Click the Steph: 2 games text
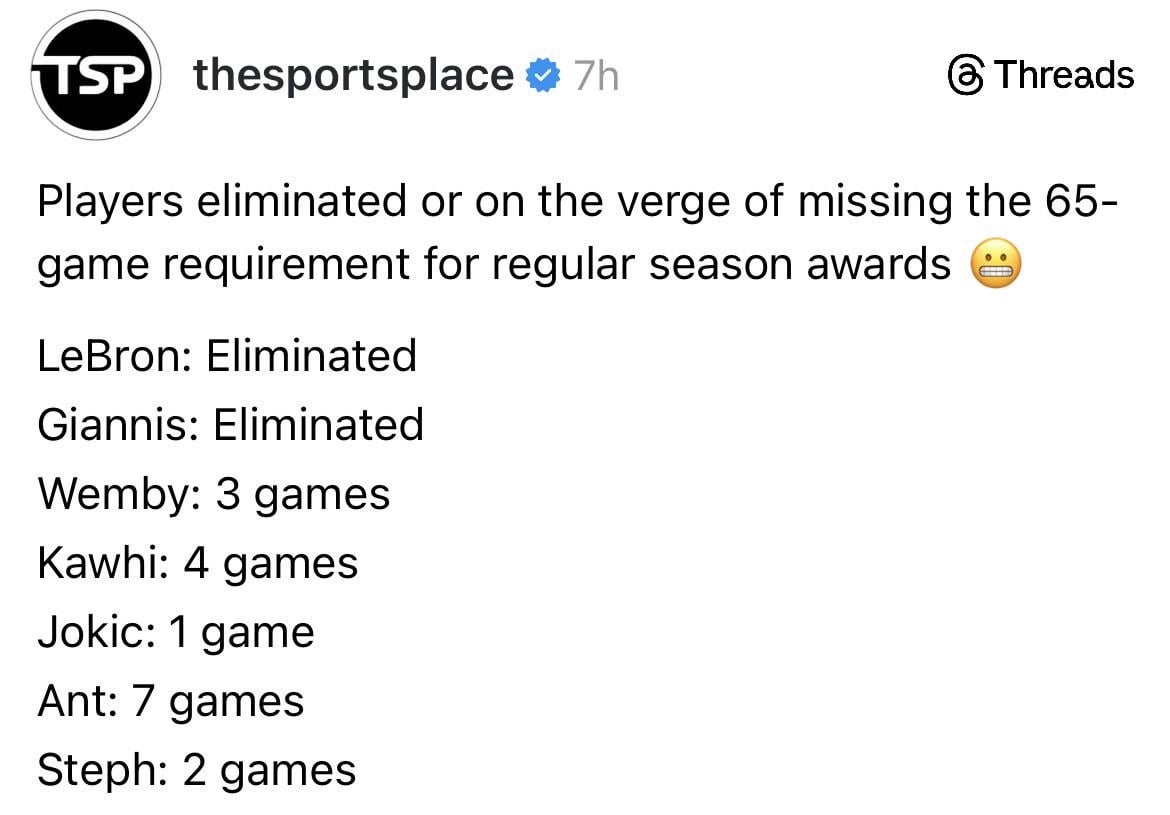This screenshot has width=1170, height=815. (x=195, y=770)
